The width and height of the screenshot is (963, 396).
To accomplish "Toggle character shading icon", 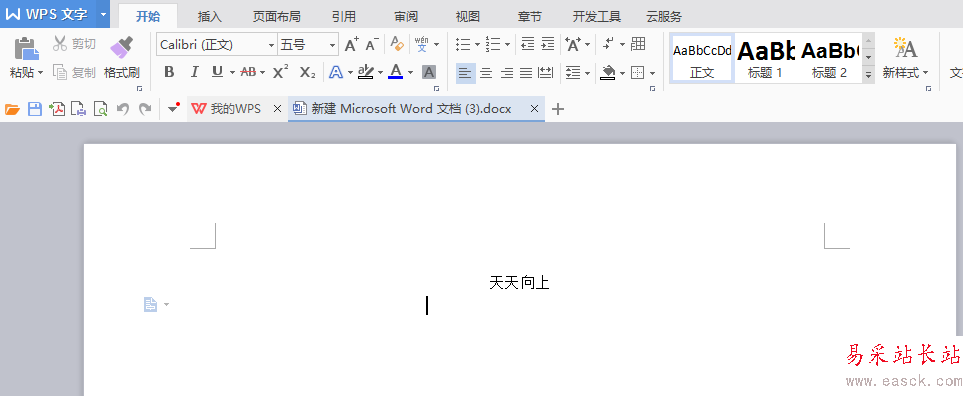I will point(429,72).
